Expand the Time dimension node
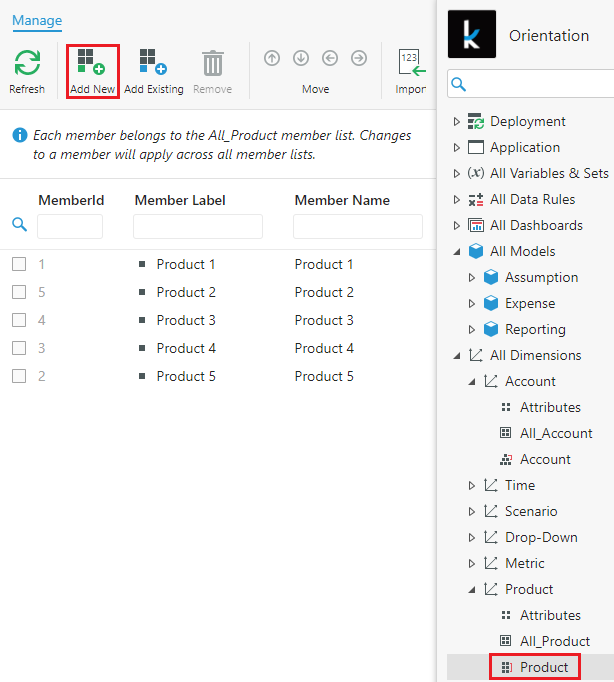614x682 pixels. coord(471,485)
